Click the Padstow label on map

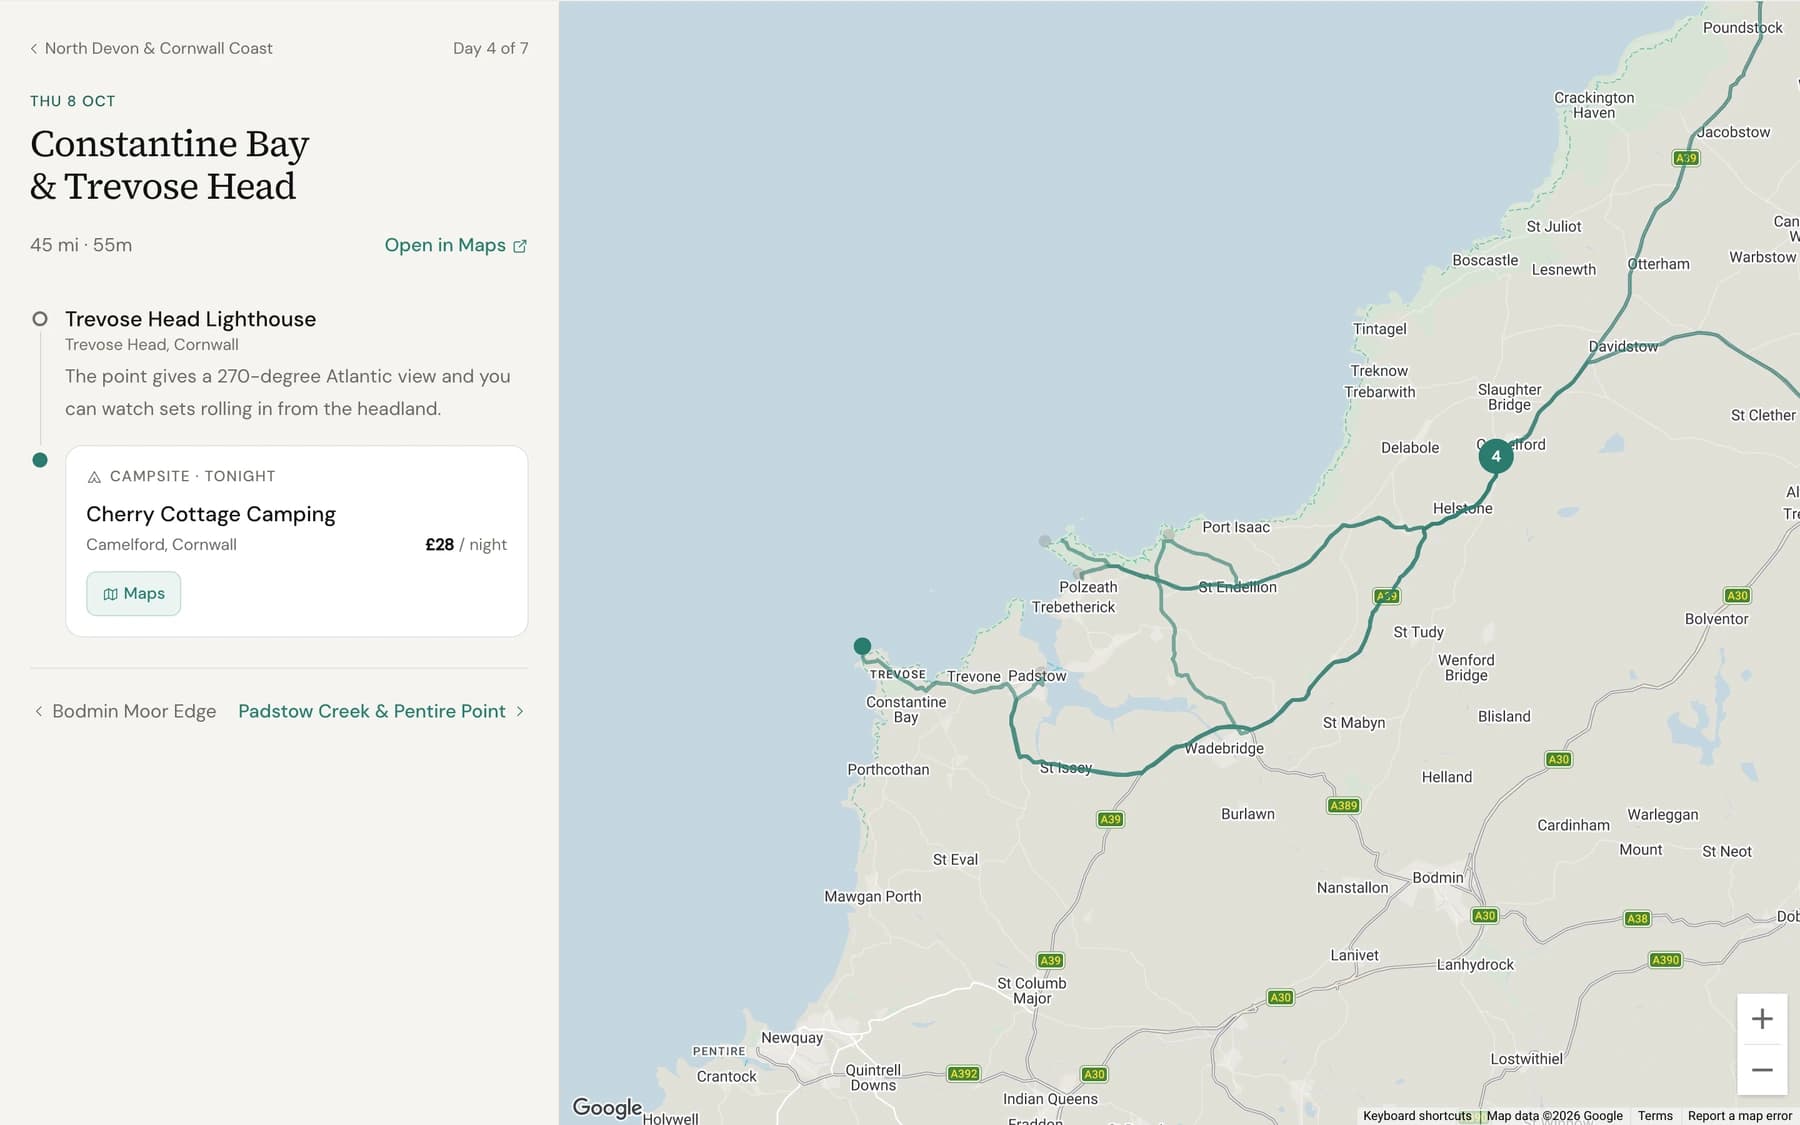pyautogui.click(x=1037, y=676)
